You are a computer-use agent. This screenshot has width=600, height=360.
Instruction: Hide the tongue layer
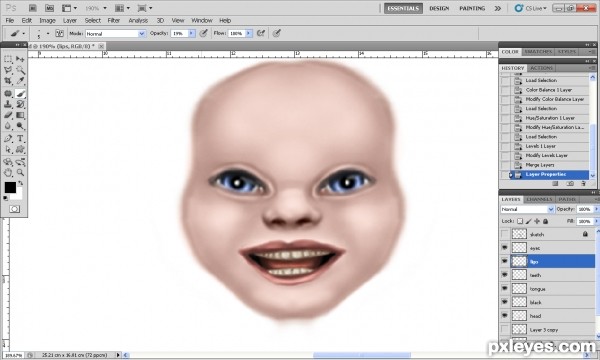(x=505, y=288)
